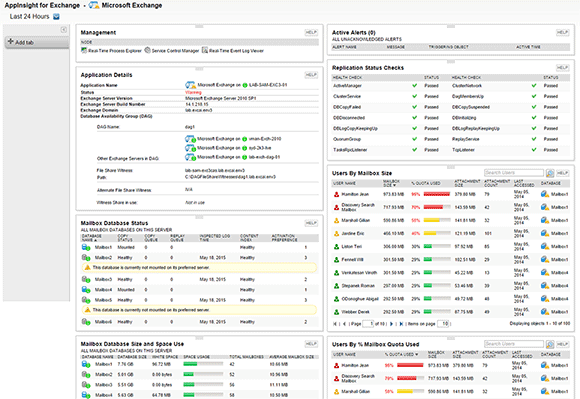Go to last page of users

tap(401, 324)
